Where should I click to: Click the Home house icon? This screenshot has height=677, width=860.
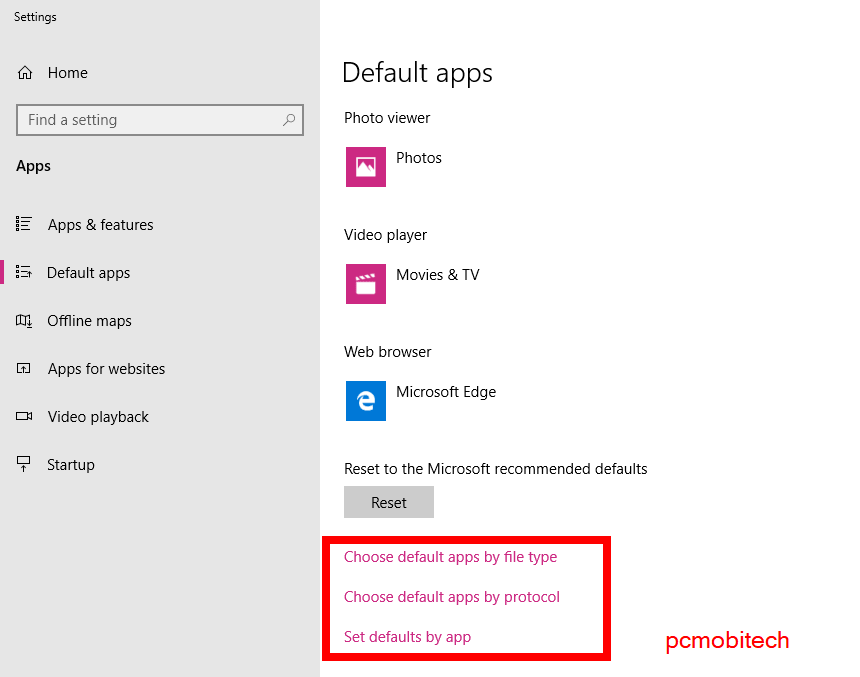point(25,72)
